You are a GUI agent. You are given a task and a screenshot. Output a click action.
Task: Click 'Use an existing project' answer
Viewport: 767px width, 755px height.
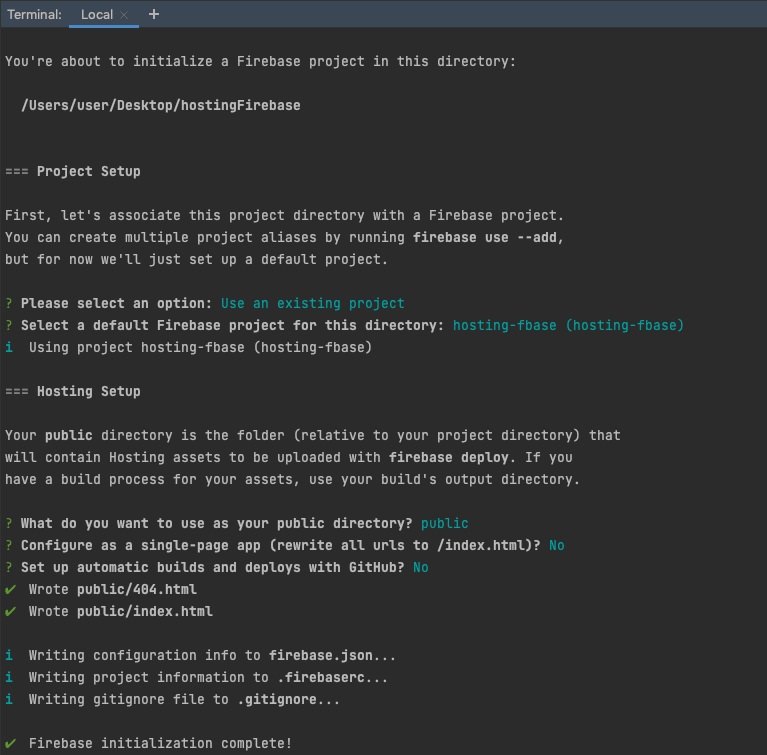coord(313,303)
